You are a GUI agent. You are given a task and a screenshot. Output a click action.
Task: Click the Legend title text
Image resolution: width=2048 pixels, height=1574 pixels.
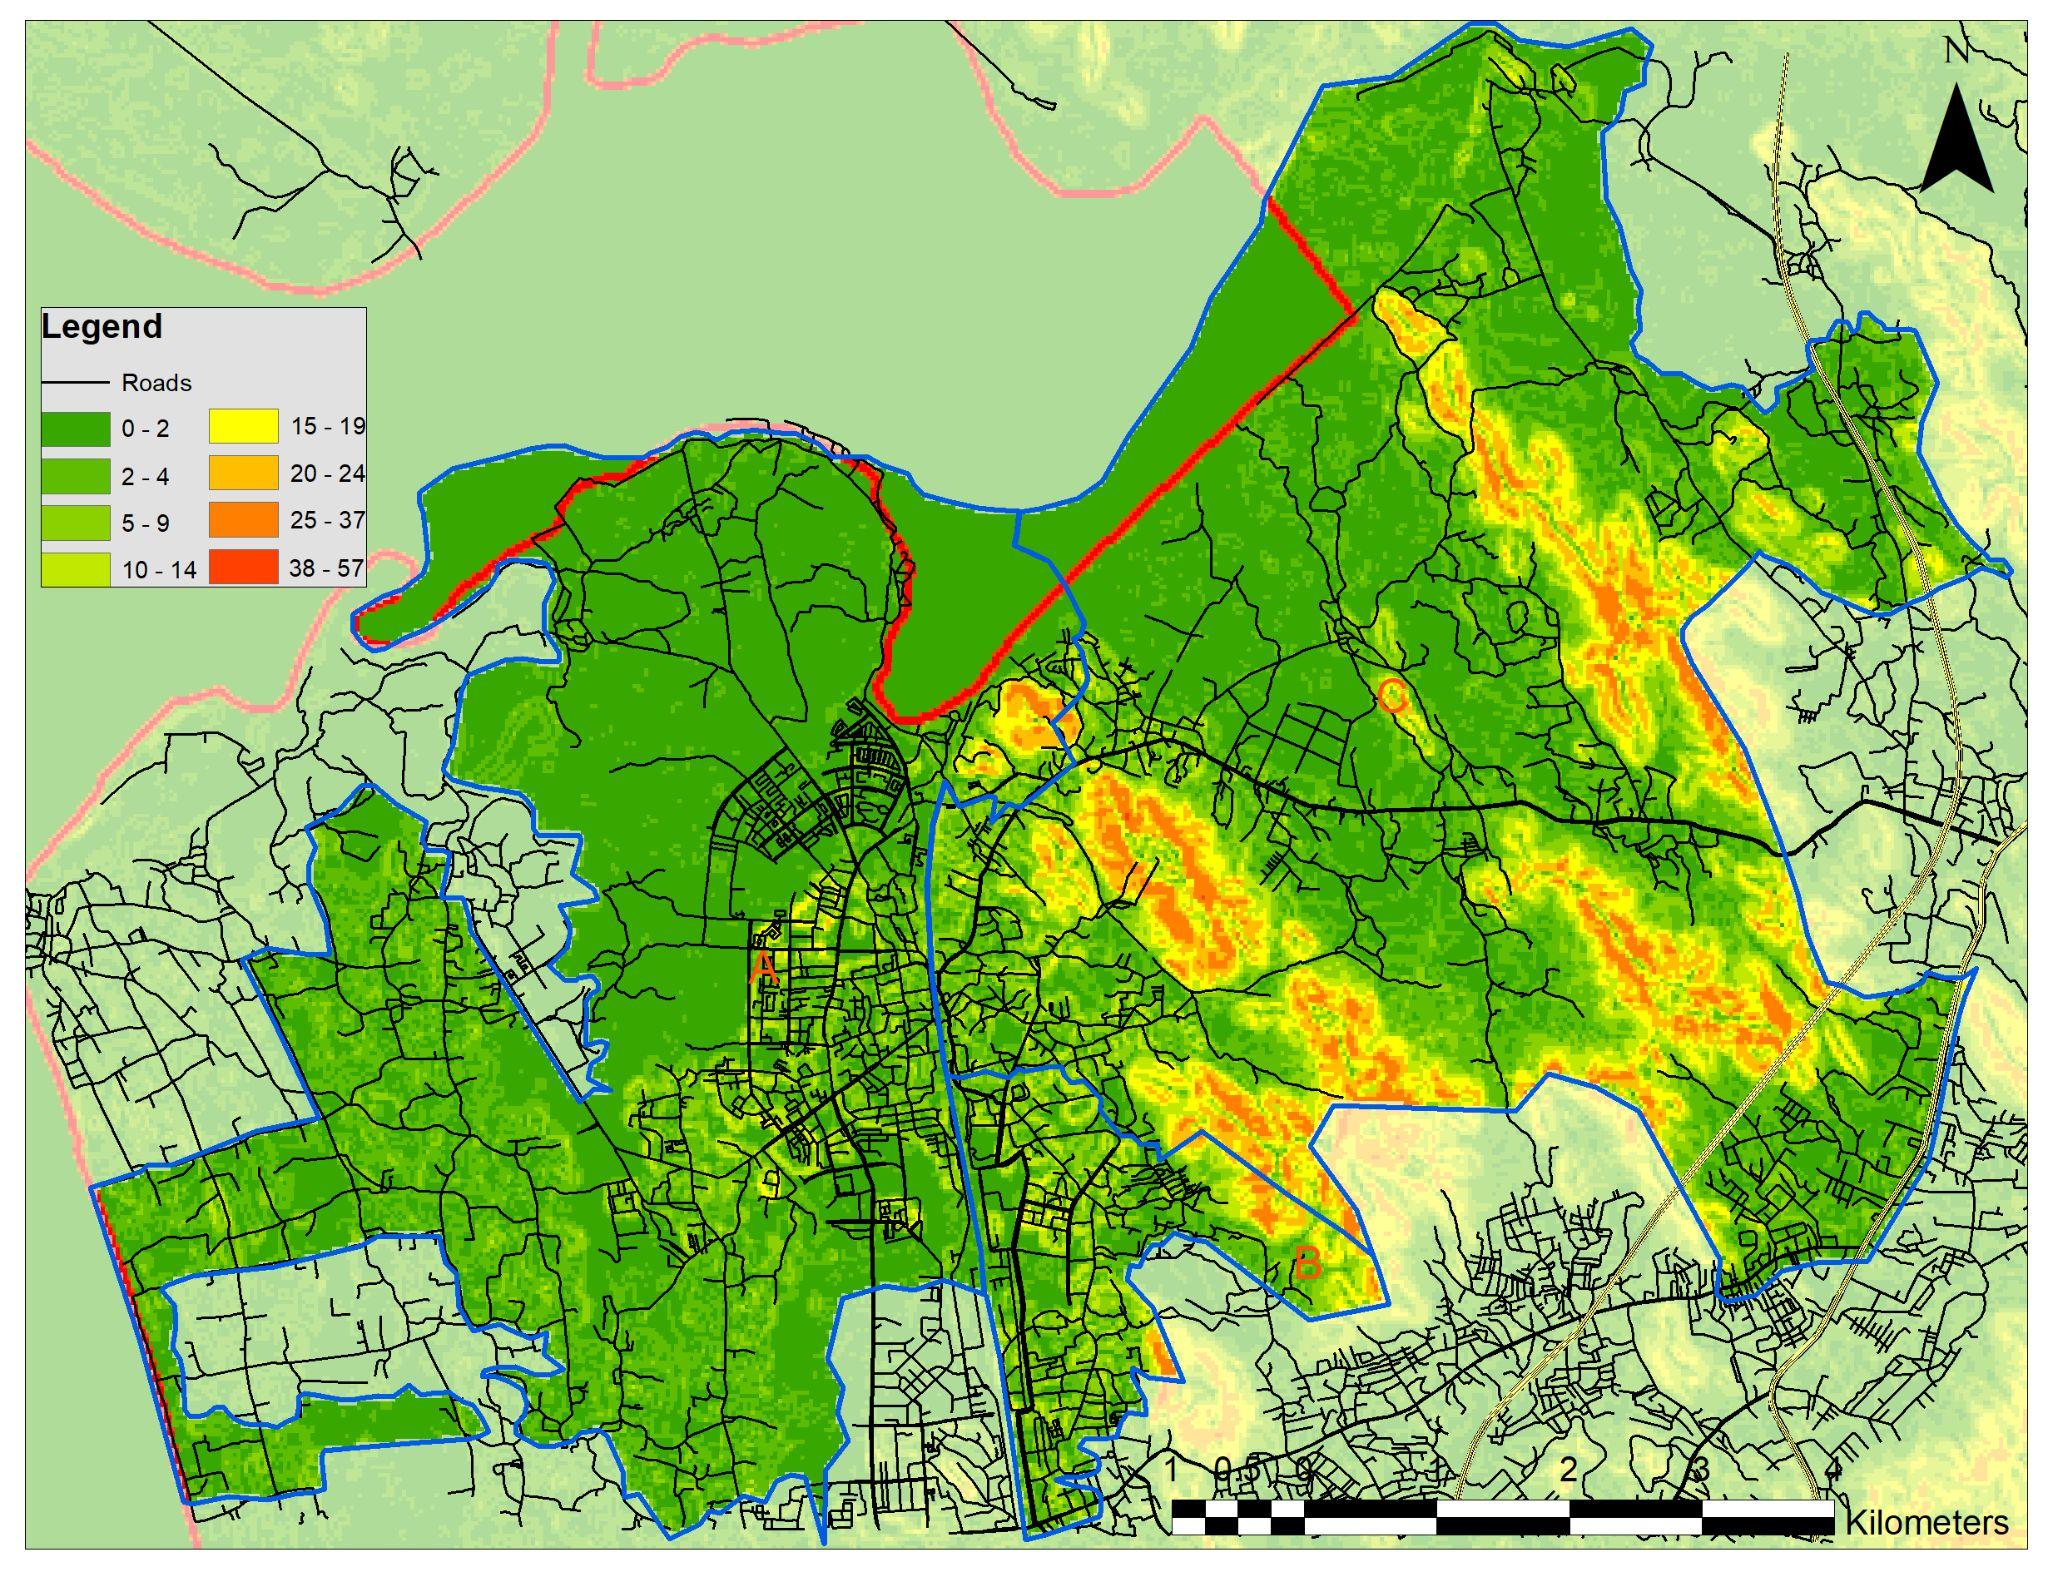(x=102, y=327)
